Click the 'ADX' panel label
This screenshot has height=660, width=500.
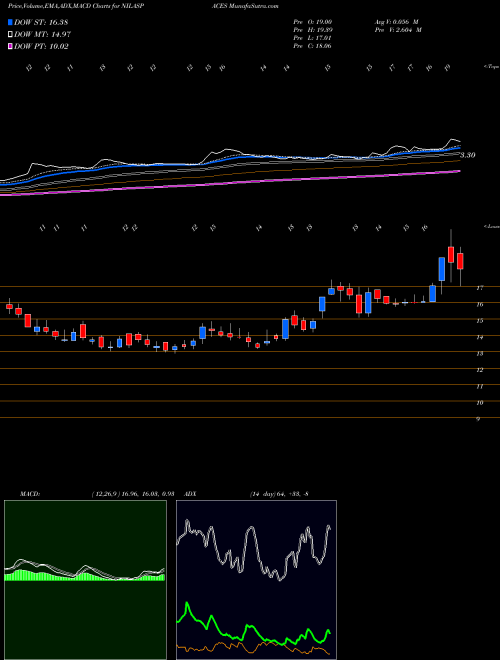[x=191, y=493]
